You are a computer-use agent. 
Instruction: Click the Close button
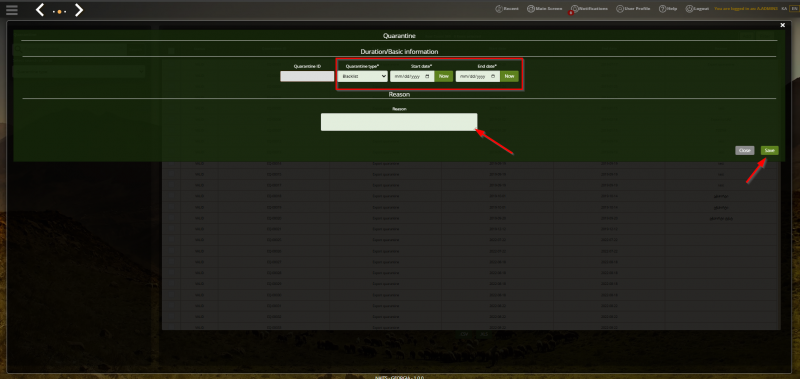click(745, 150)
